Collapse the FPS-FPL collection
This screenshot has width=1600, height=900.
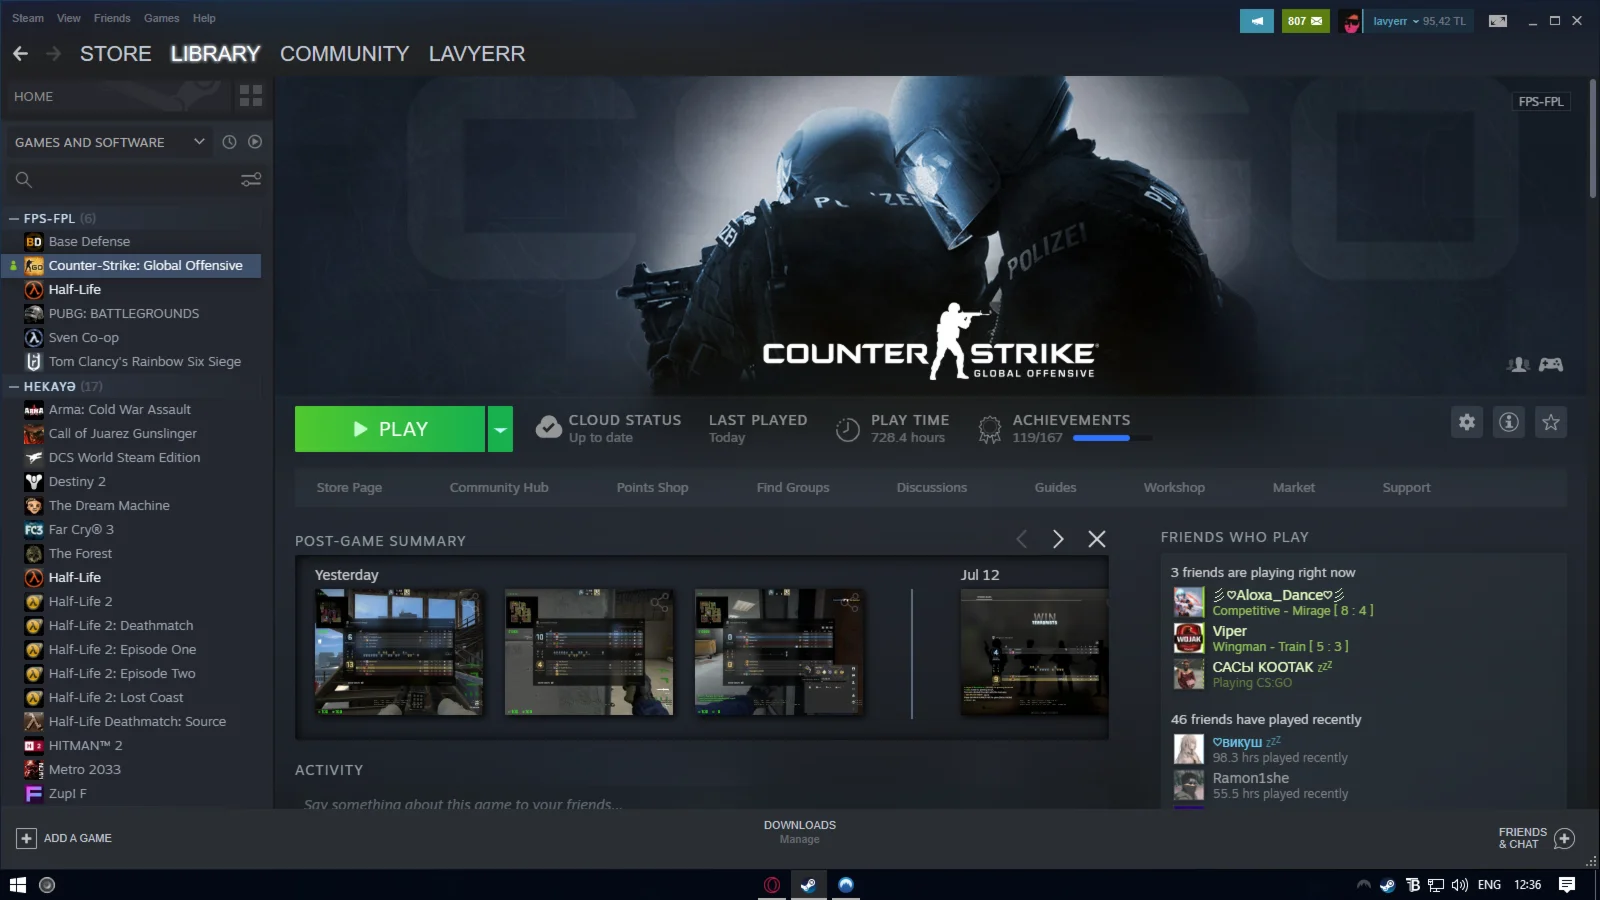(14, 218)
